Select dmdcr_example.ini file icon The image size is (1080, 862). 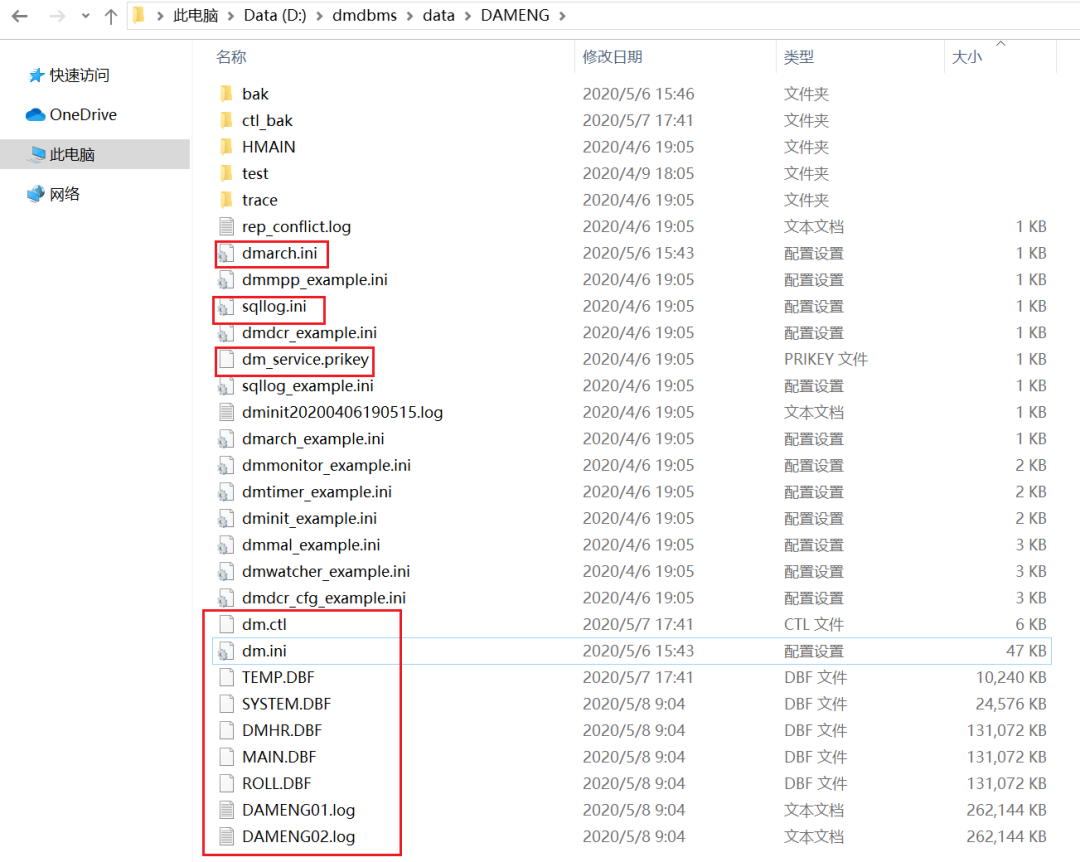226,333
